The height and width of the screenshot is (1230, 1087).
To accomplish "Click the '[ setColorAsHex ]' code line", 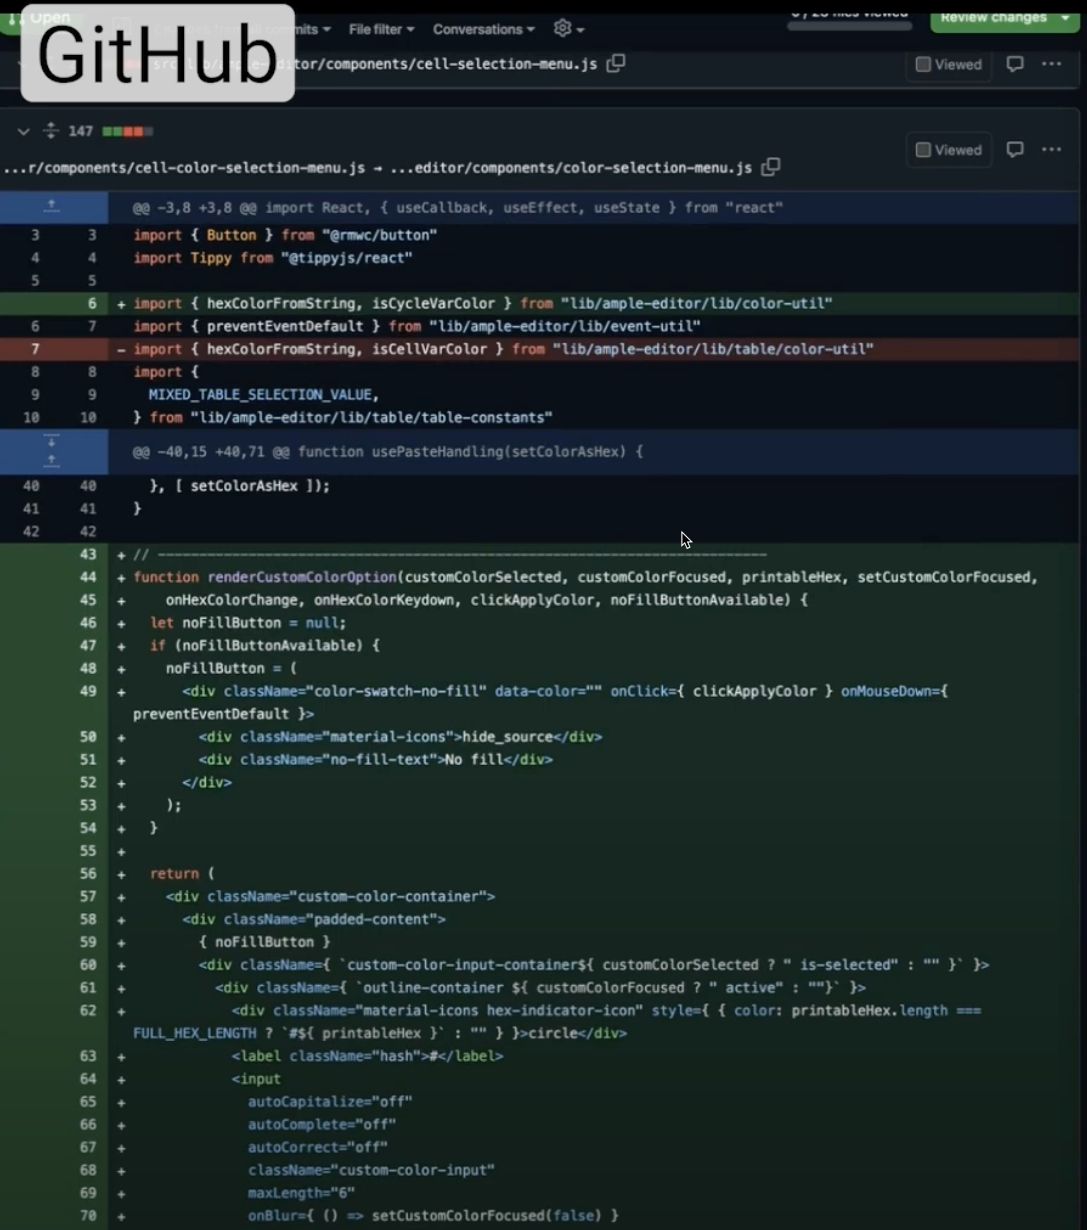I will [x=239, y=486].
